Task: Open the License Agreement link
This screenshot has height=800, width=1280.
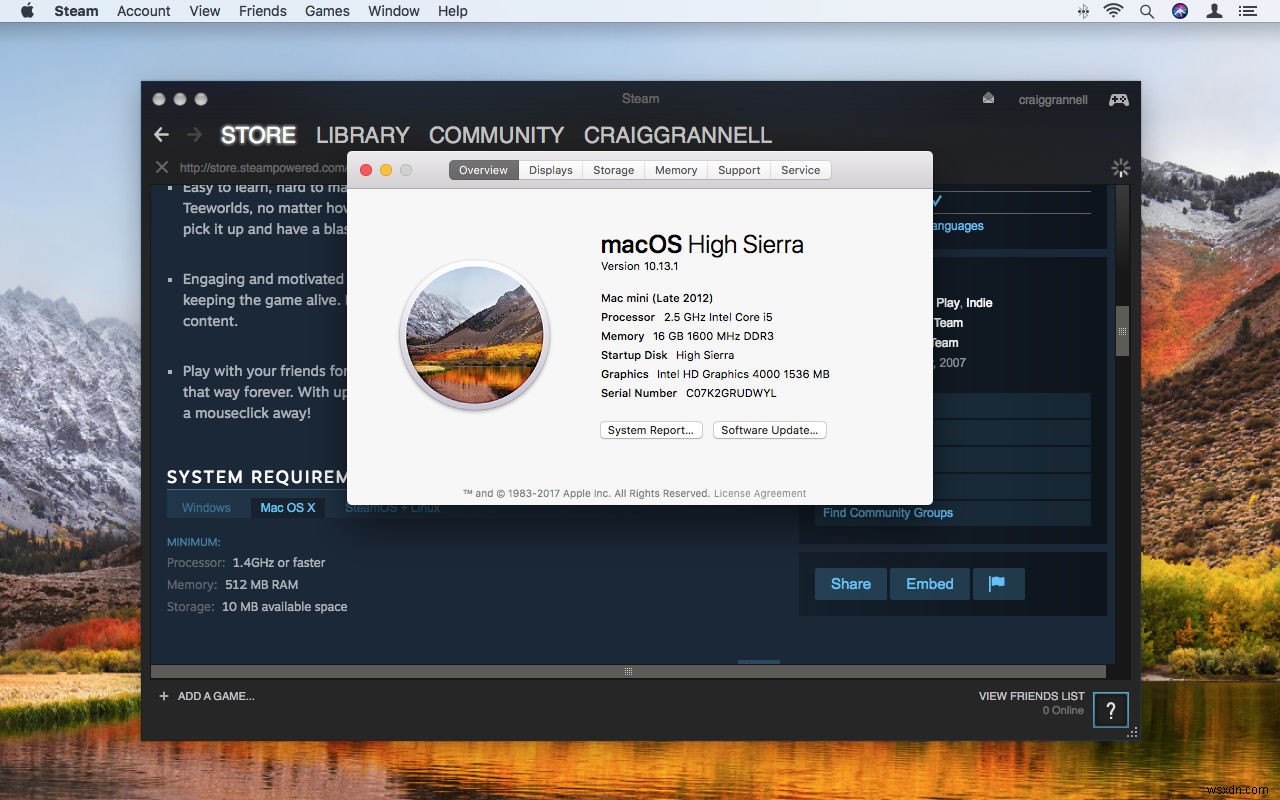Action: 760,493
